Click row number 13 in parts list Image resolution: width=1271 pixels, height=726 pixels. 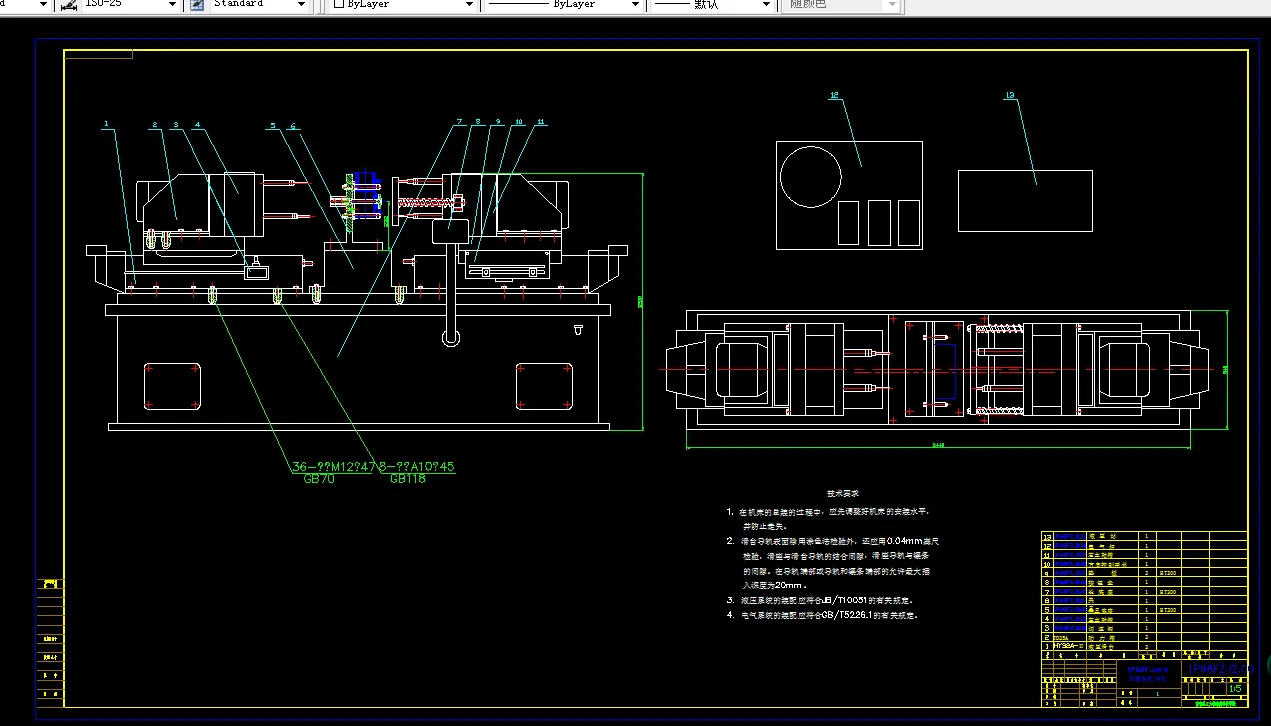pos(1047,537)
